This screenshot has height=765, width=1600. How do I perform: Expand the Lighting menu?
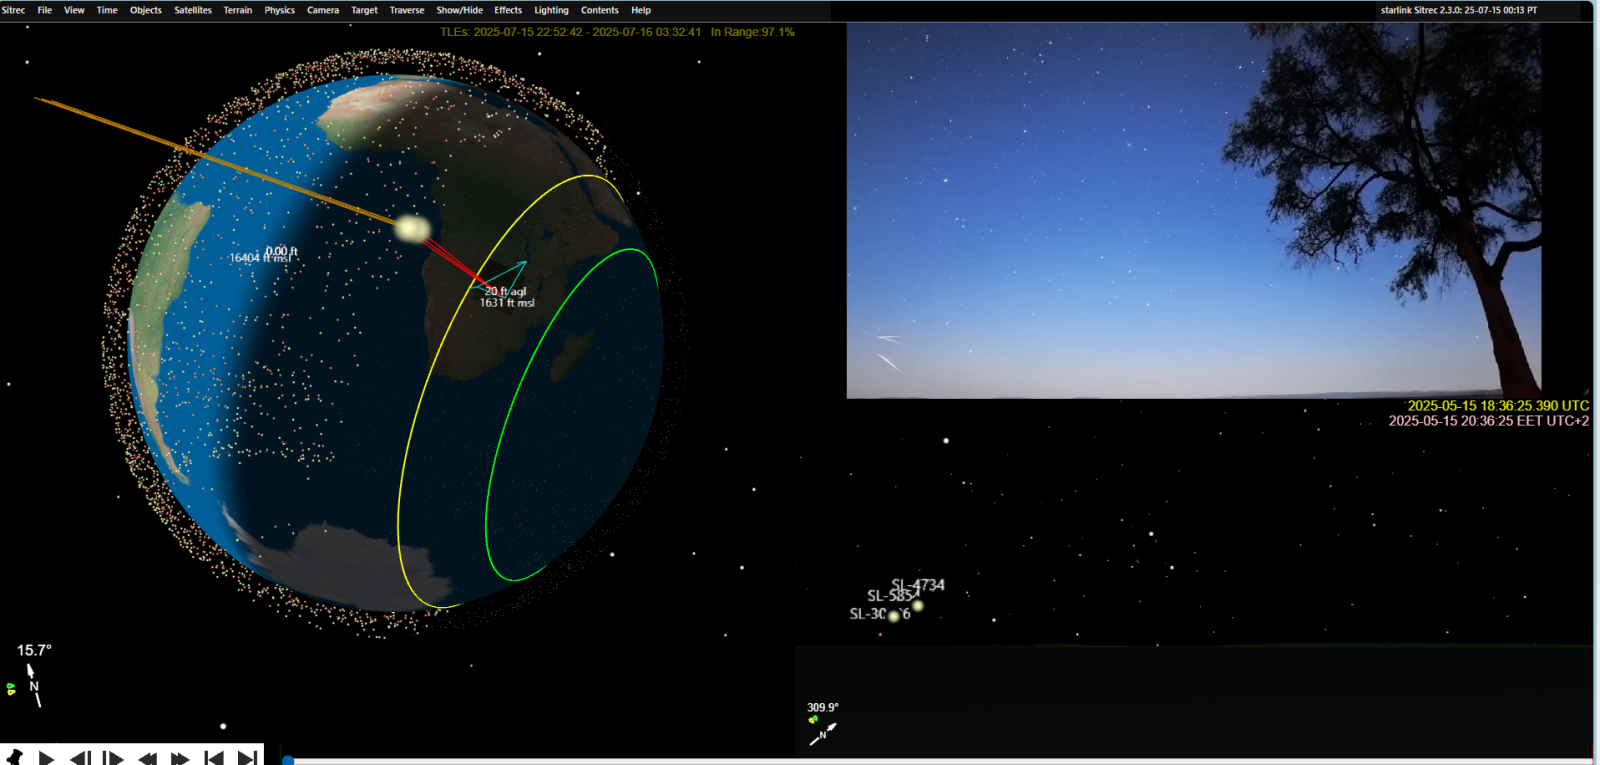pyautogui.click(x=551, y=10)
